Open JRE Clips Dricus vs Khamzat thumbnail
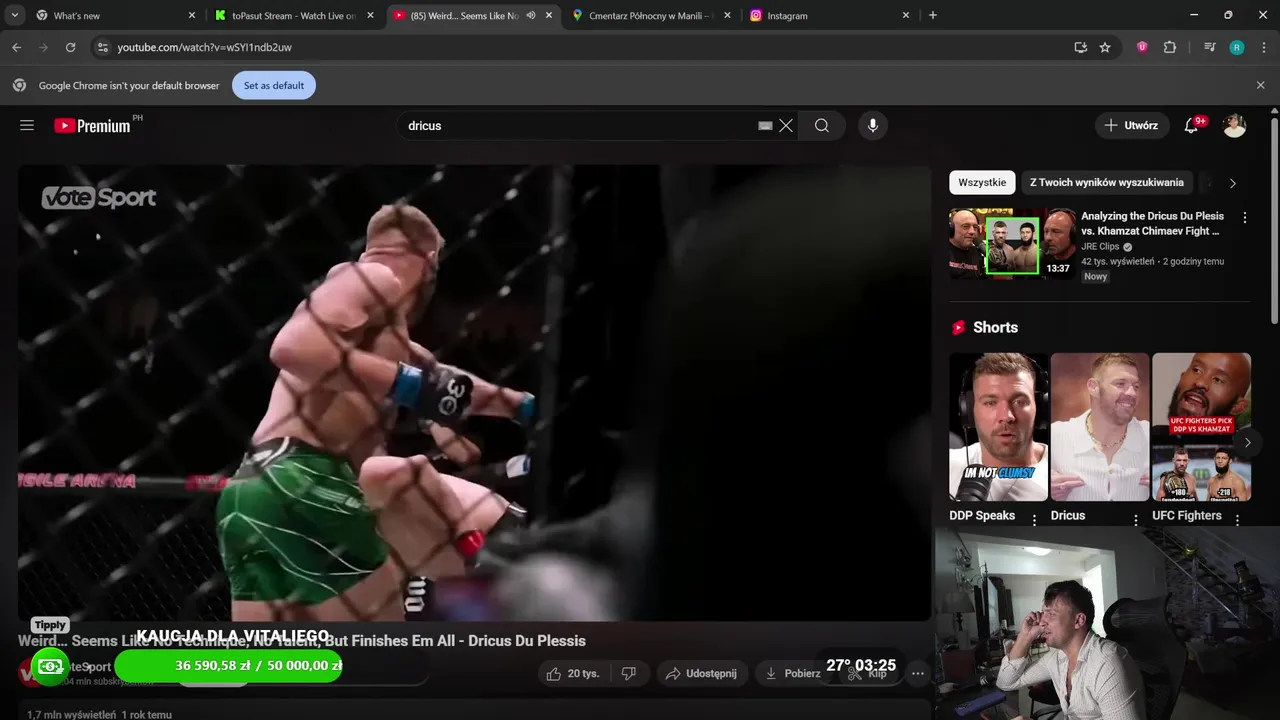 pos(1011,243)
